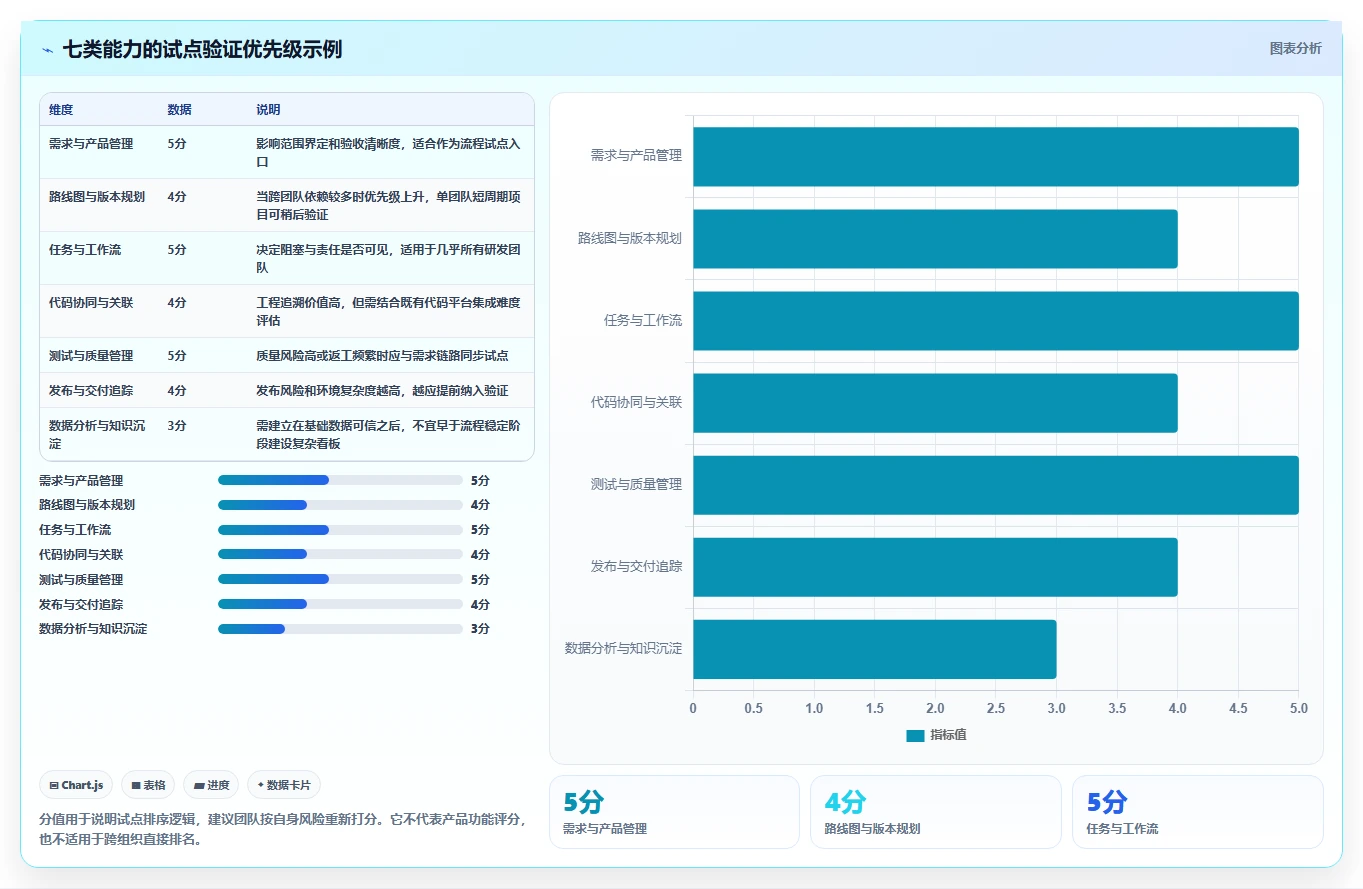1363x889 pixels.
Task: Click the description starting with 需建立在基础数据可信之后
Action: tap(388, 435)
